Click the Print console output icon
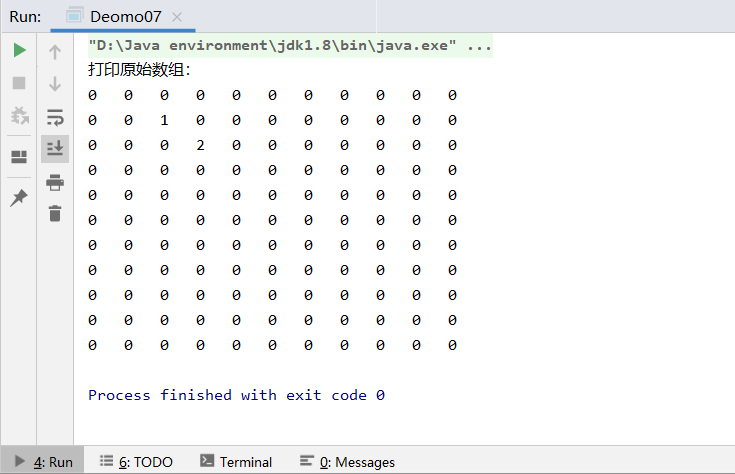Viewport: 735px width, 474px height. click(55, 182)
